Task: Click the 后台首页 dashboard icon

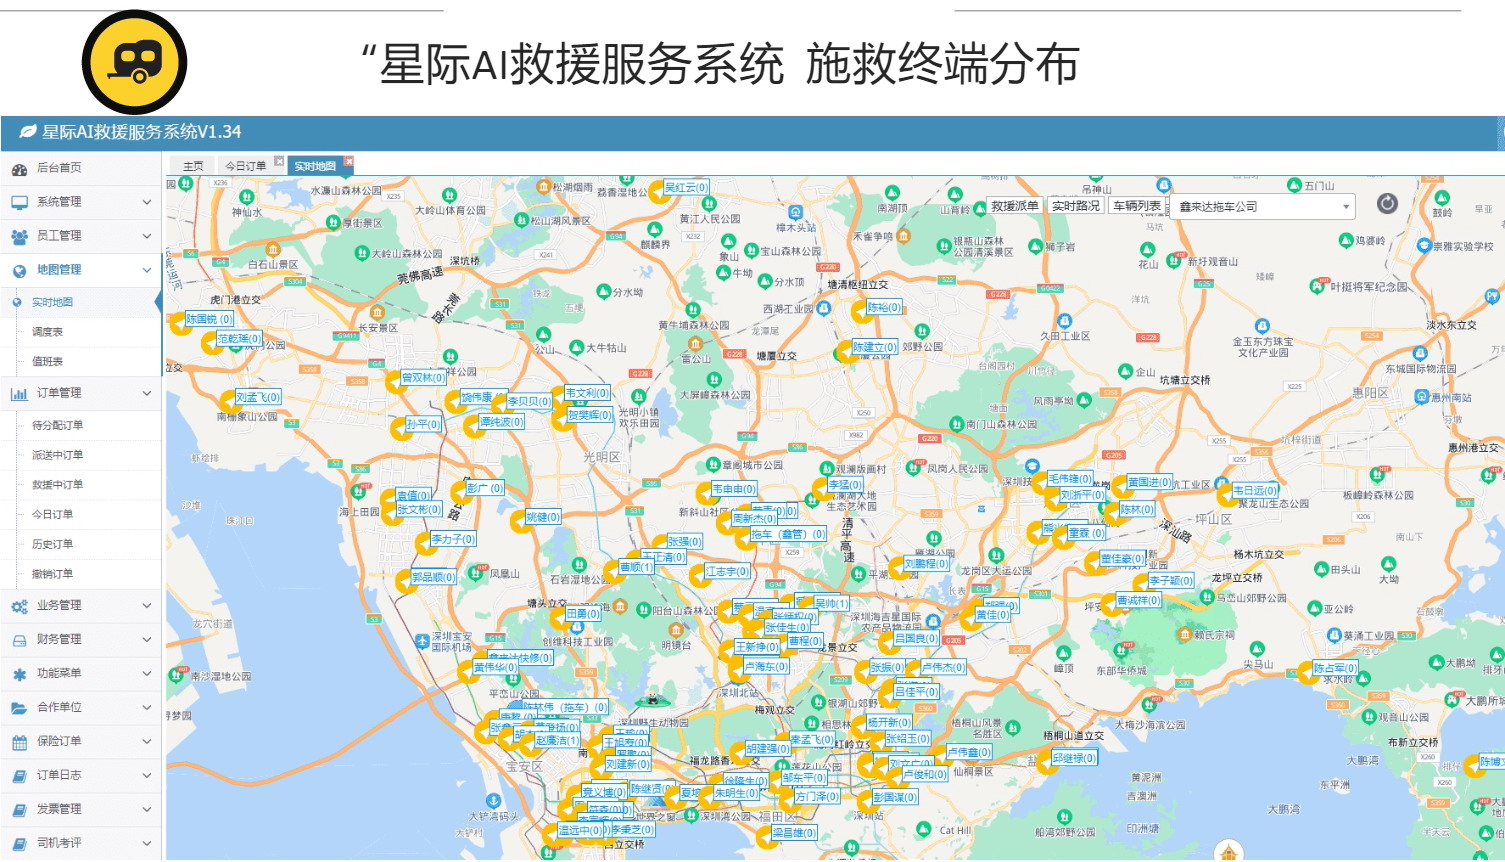Action: coord(19,169)
